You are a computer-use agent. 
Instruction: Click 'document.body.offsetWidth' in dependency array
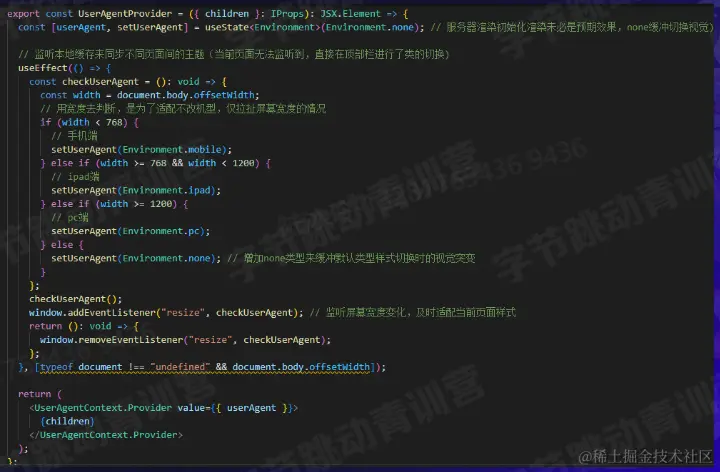click(301, 367)
